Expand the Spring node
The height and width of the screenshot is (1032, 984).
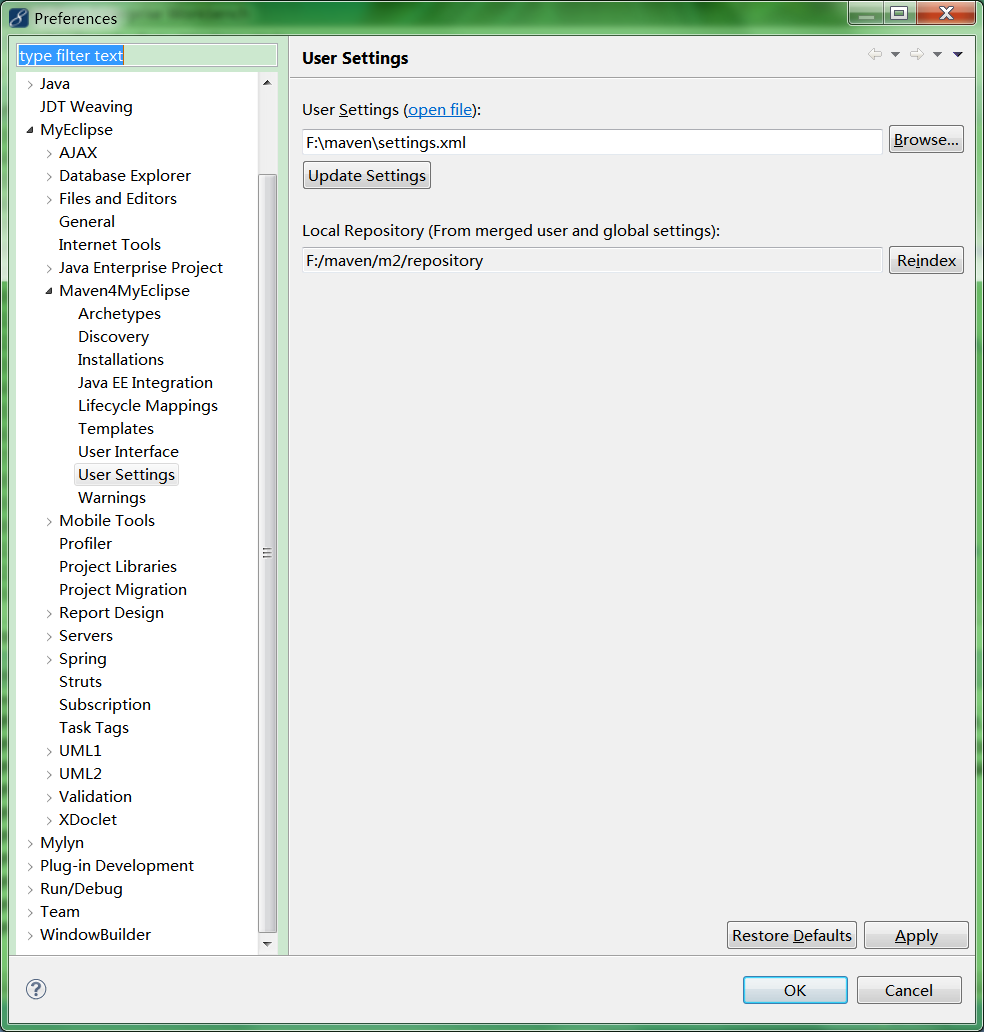[x=49, y=659]
